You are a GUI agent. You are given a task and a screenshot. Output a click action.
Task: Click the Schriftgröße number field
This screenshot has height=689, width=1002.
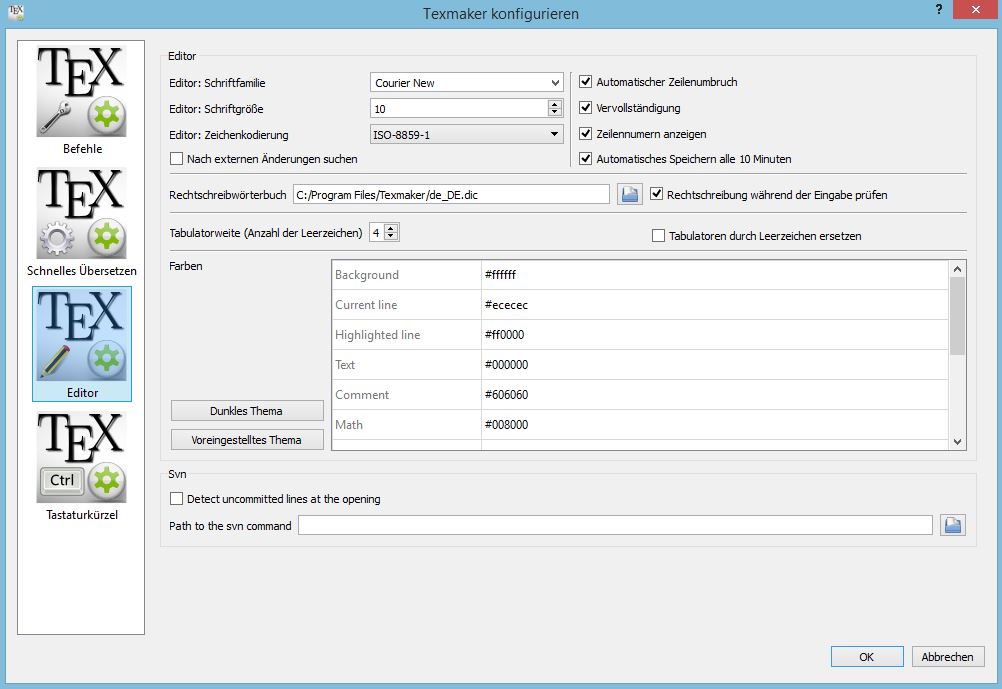(x=459, y=109)
